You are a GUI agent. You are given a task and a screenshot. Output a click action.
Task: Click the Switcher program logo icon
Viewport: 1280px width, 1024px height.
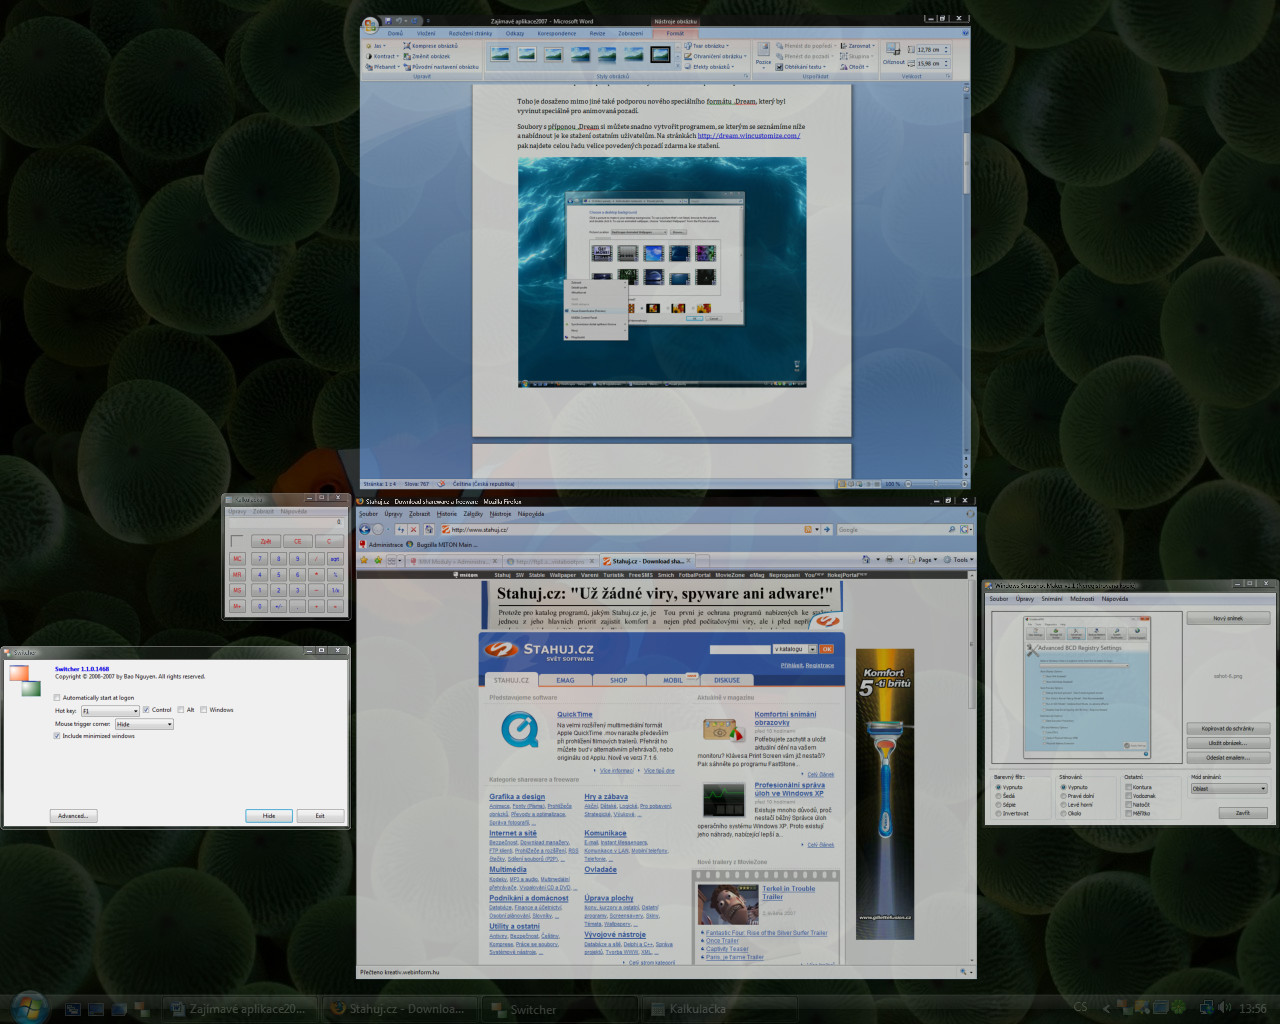pos(25,680)
